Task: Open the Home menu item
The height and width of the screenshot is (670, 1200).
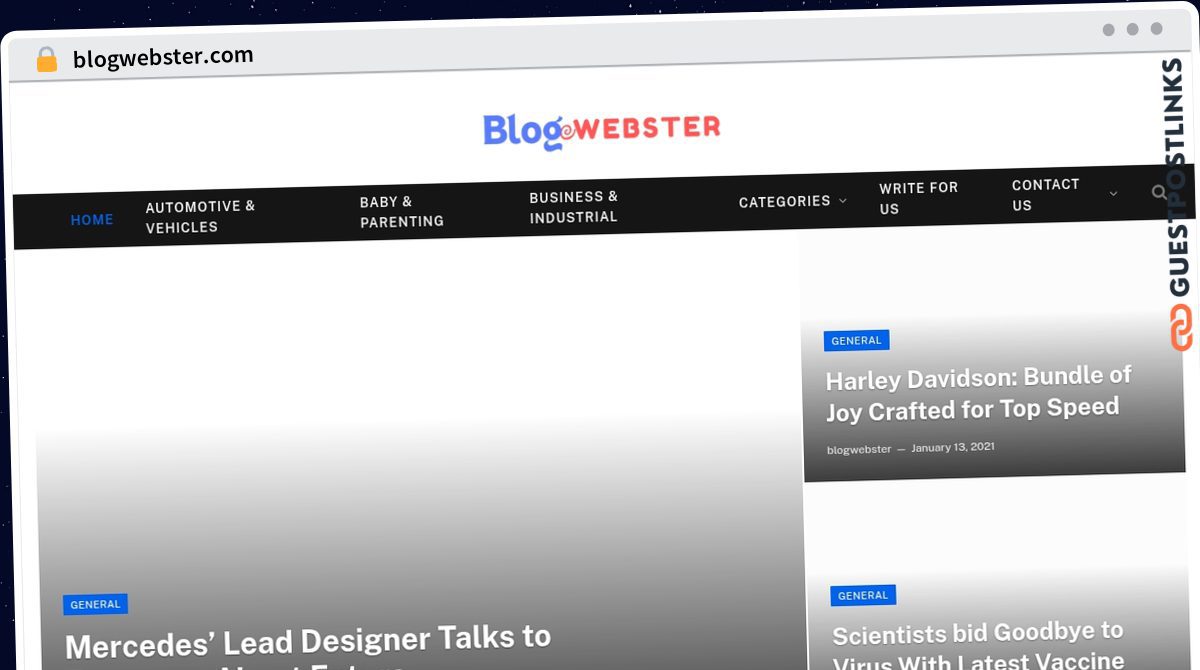Action: 92,220
